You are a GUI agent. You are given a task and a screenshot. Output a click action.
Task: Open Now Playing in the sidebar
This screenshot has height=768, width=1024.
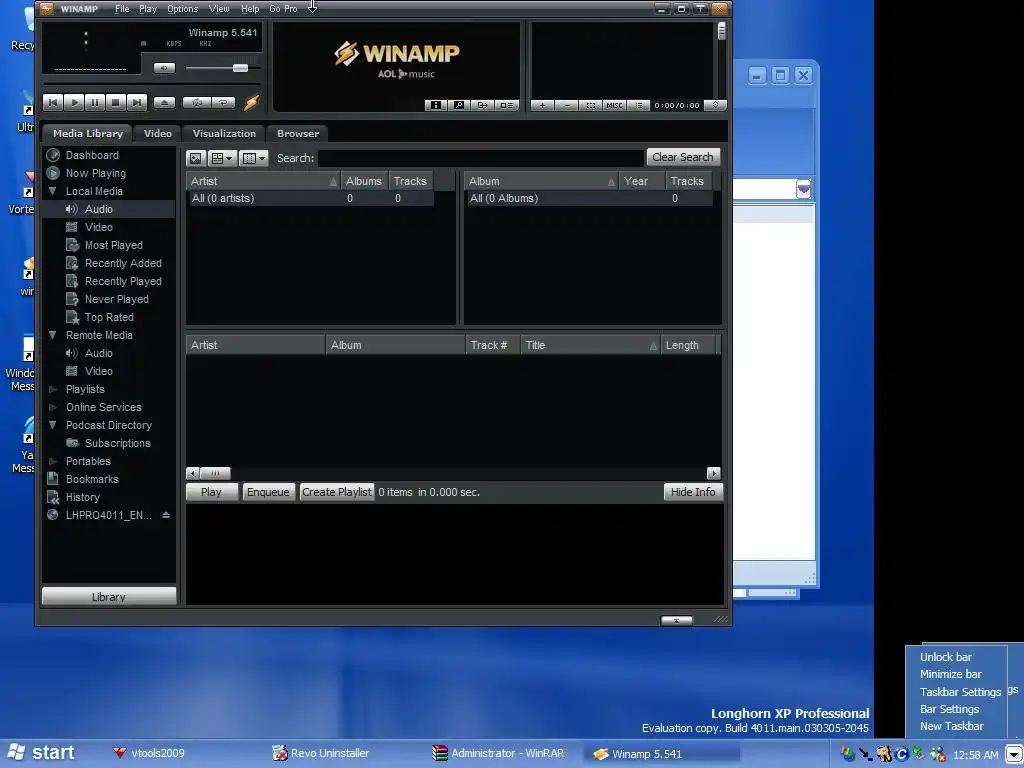click(x=95, y=173)
